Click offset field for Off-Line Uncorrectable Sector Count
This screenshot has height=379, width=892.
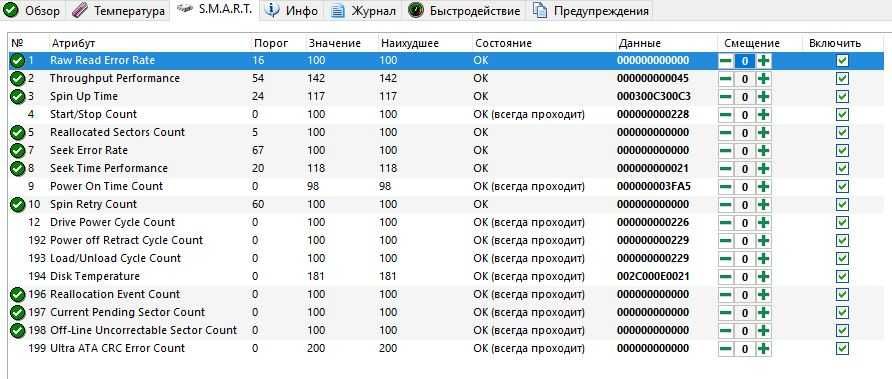(x=745, y=331)
